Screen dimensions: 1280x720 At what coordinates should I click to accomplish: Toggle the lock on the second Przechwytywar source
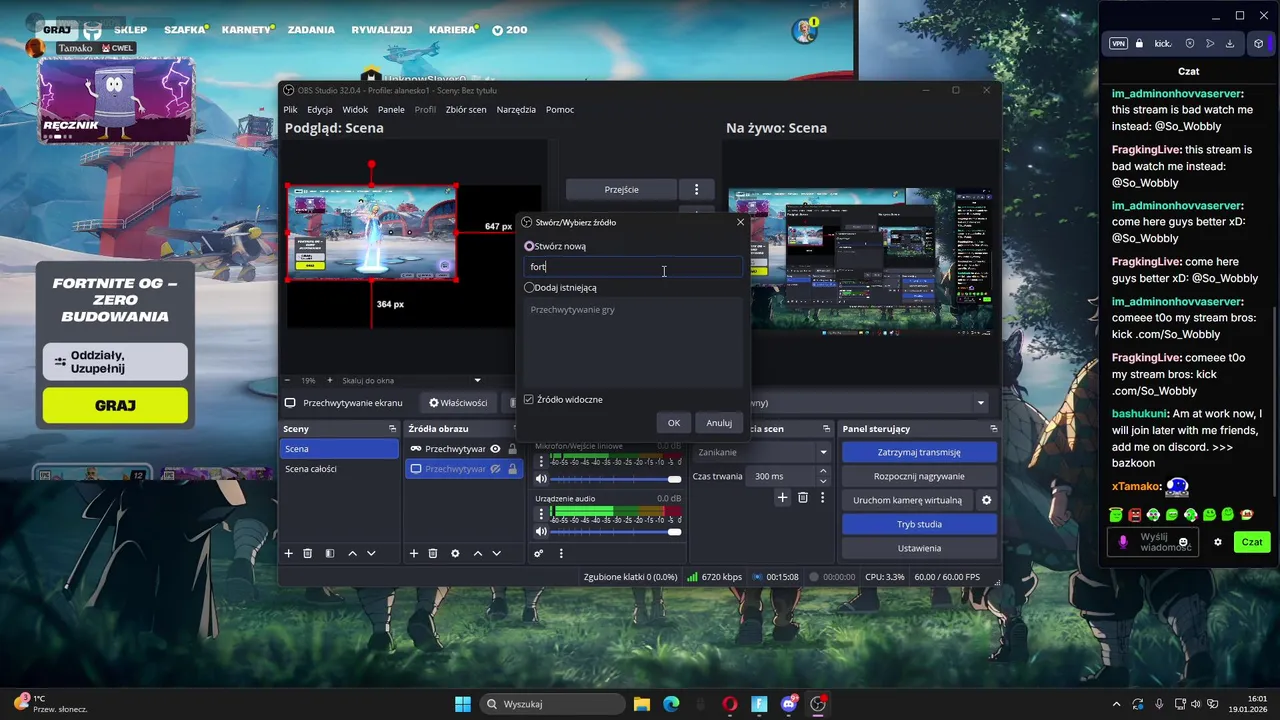coord(512,469)
